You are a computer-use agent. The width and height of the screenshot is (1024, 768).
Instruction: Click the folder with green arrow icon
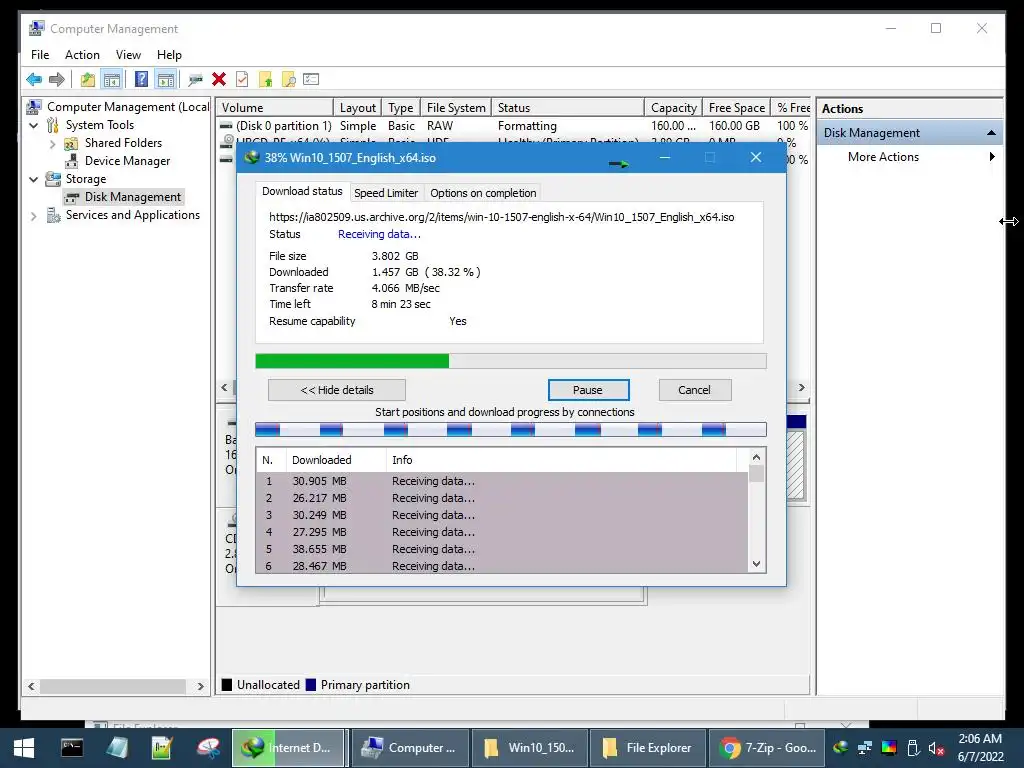coord(265,80)
